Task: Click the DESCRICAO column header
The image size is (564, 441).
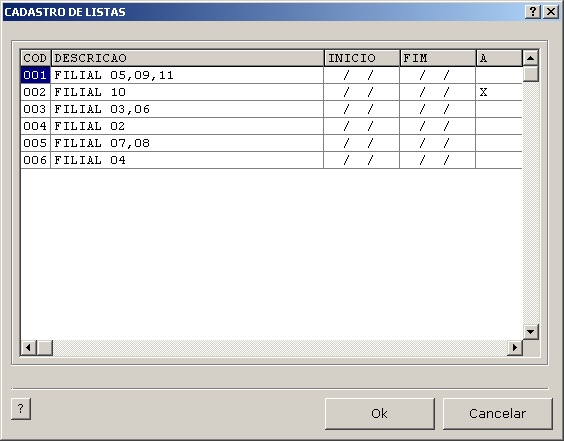Action: point(187,58)
